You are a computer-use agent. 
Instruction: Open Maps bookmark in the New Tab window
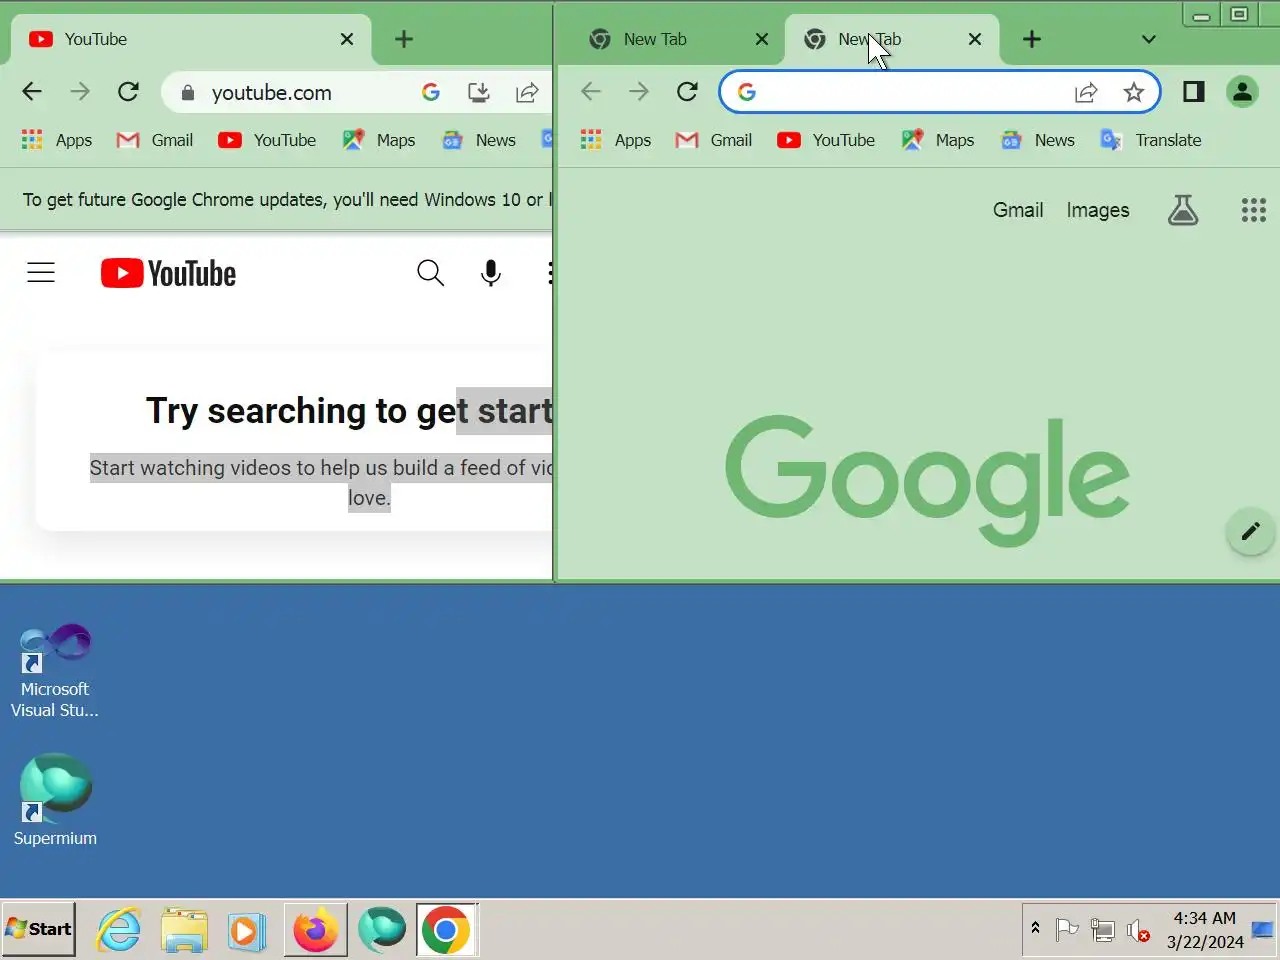point(938,140)
